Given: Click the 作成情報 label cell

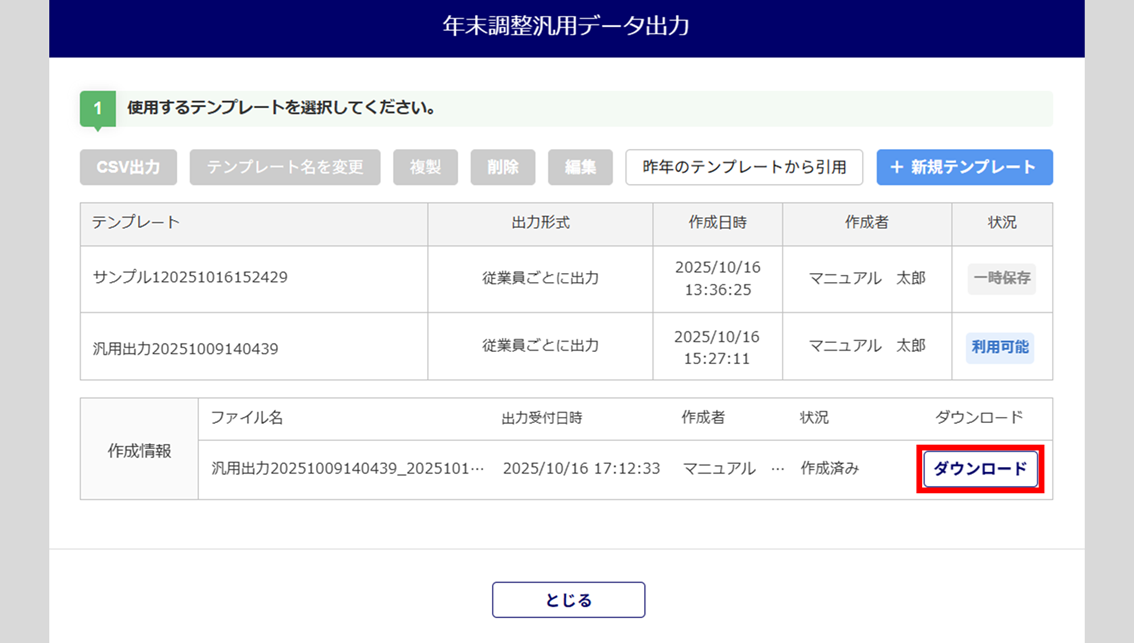Looking at the screenshot, I should tap(140, 451).
